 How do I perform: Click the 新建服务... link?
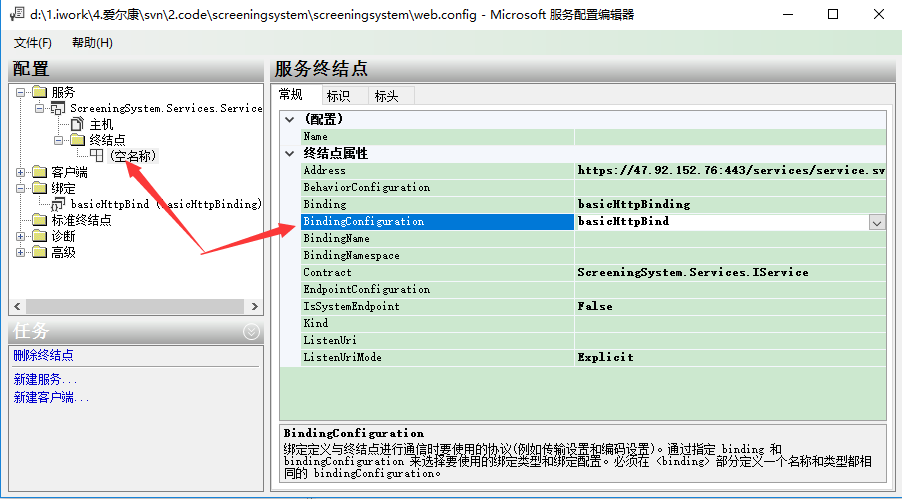pyautogui.click(x=45, y=379)
